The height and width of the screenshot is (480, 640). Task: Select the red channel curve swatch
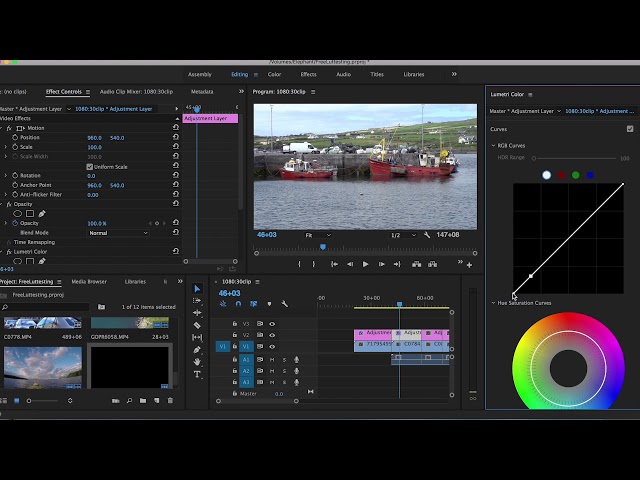[x=561, y=175]
